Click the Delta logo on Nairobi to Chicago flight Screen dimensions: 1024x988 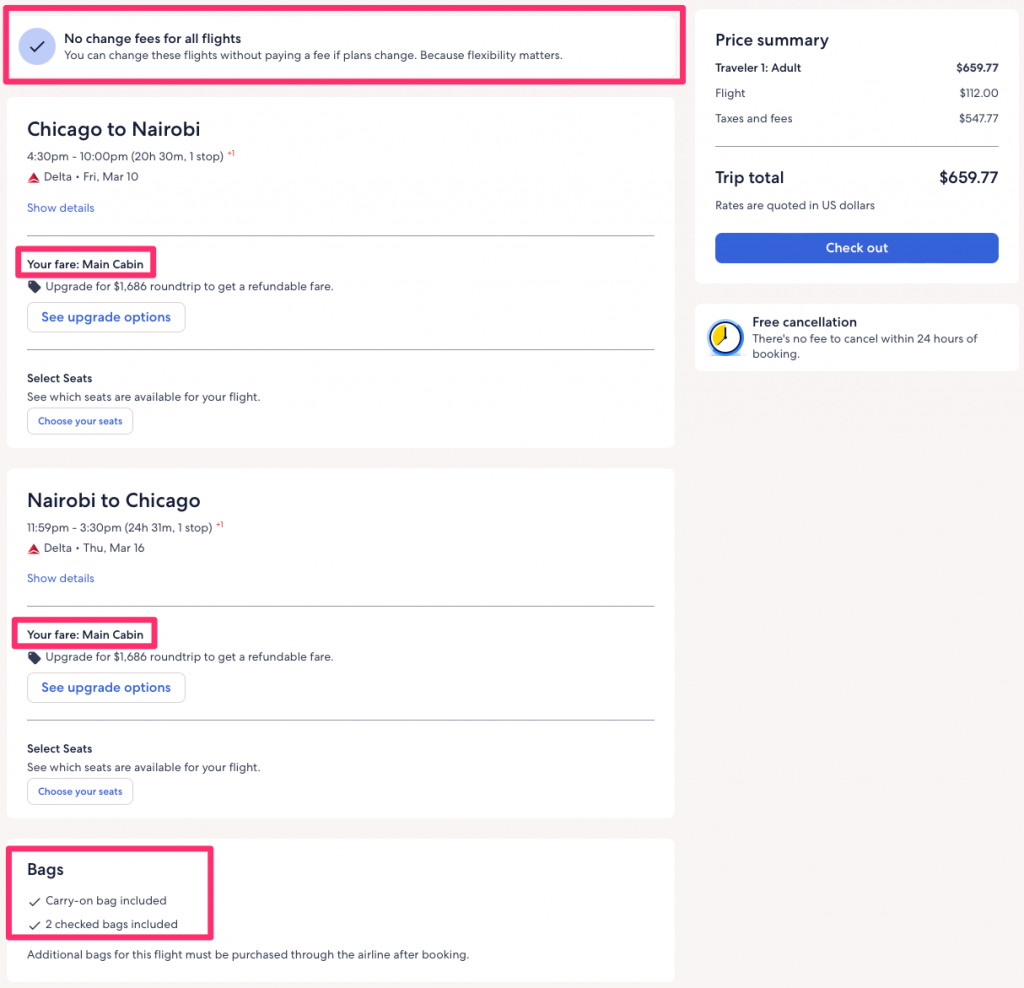(34, 548)
